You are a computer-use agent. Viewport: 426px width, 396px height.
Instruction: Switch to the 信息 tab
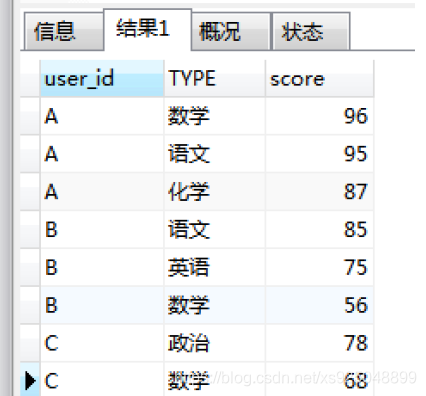point(64,31)
